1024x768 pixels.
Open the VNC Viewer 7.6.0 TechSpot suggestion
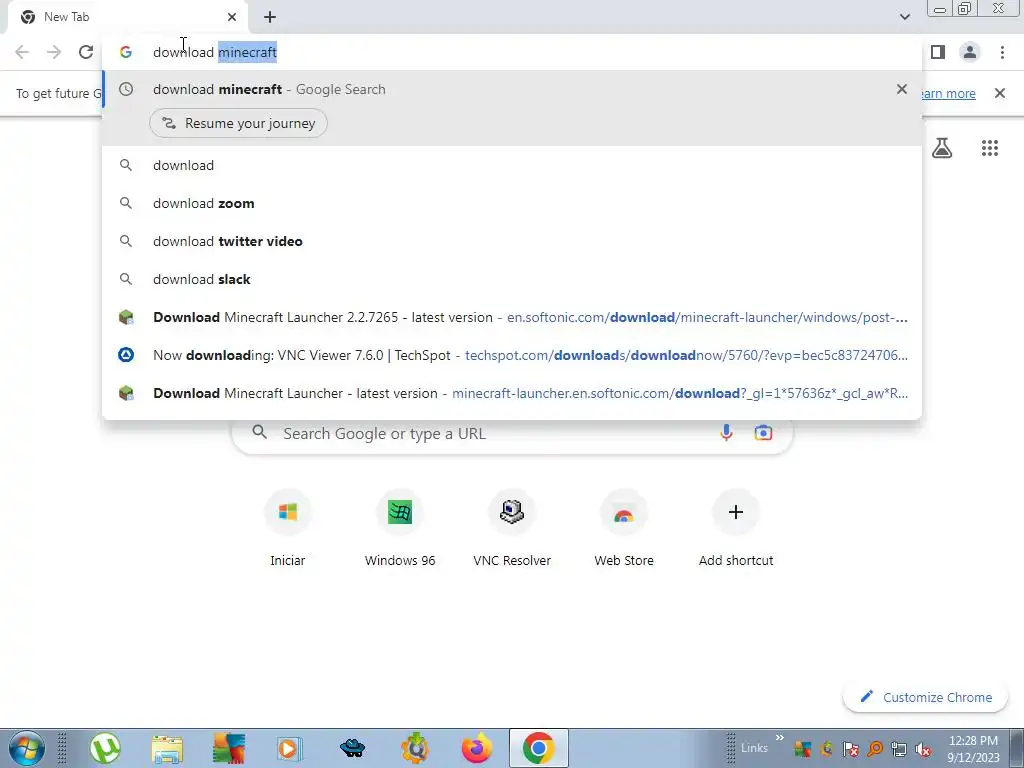(x=512, y=355)
